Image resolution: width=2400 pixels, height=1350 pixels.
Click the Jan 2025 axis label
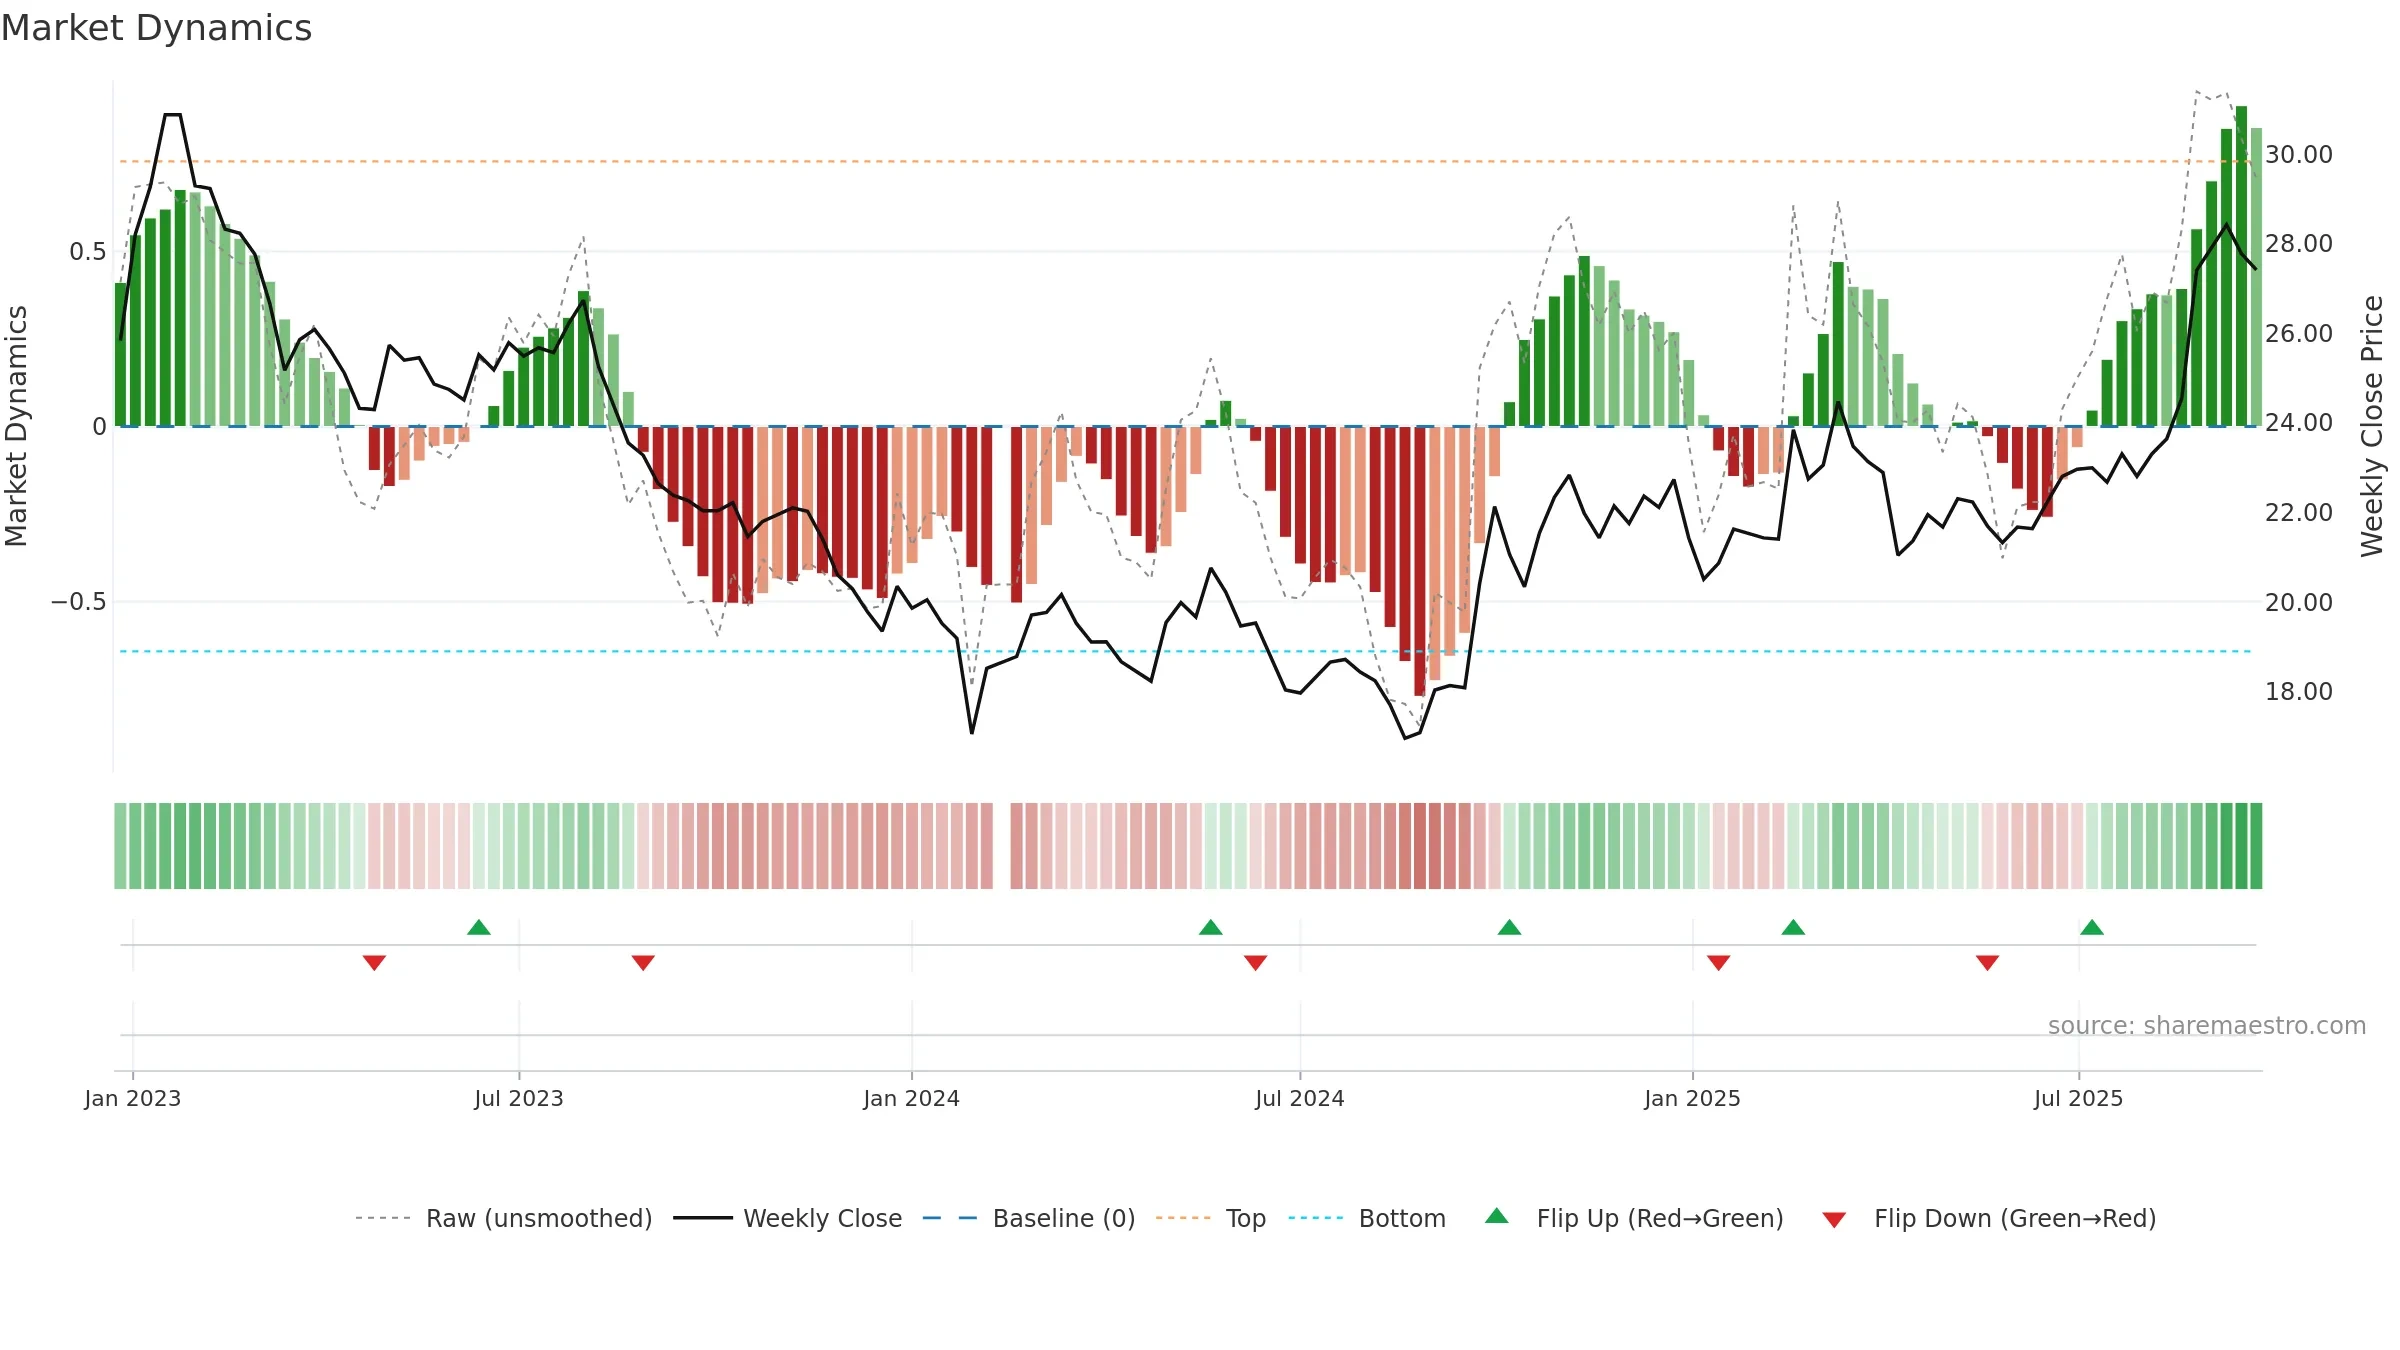pos(1693,1098)
